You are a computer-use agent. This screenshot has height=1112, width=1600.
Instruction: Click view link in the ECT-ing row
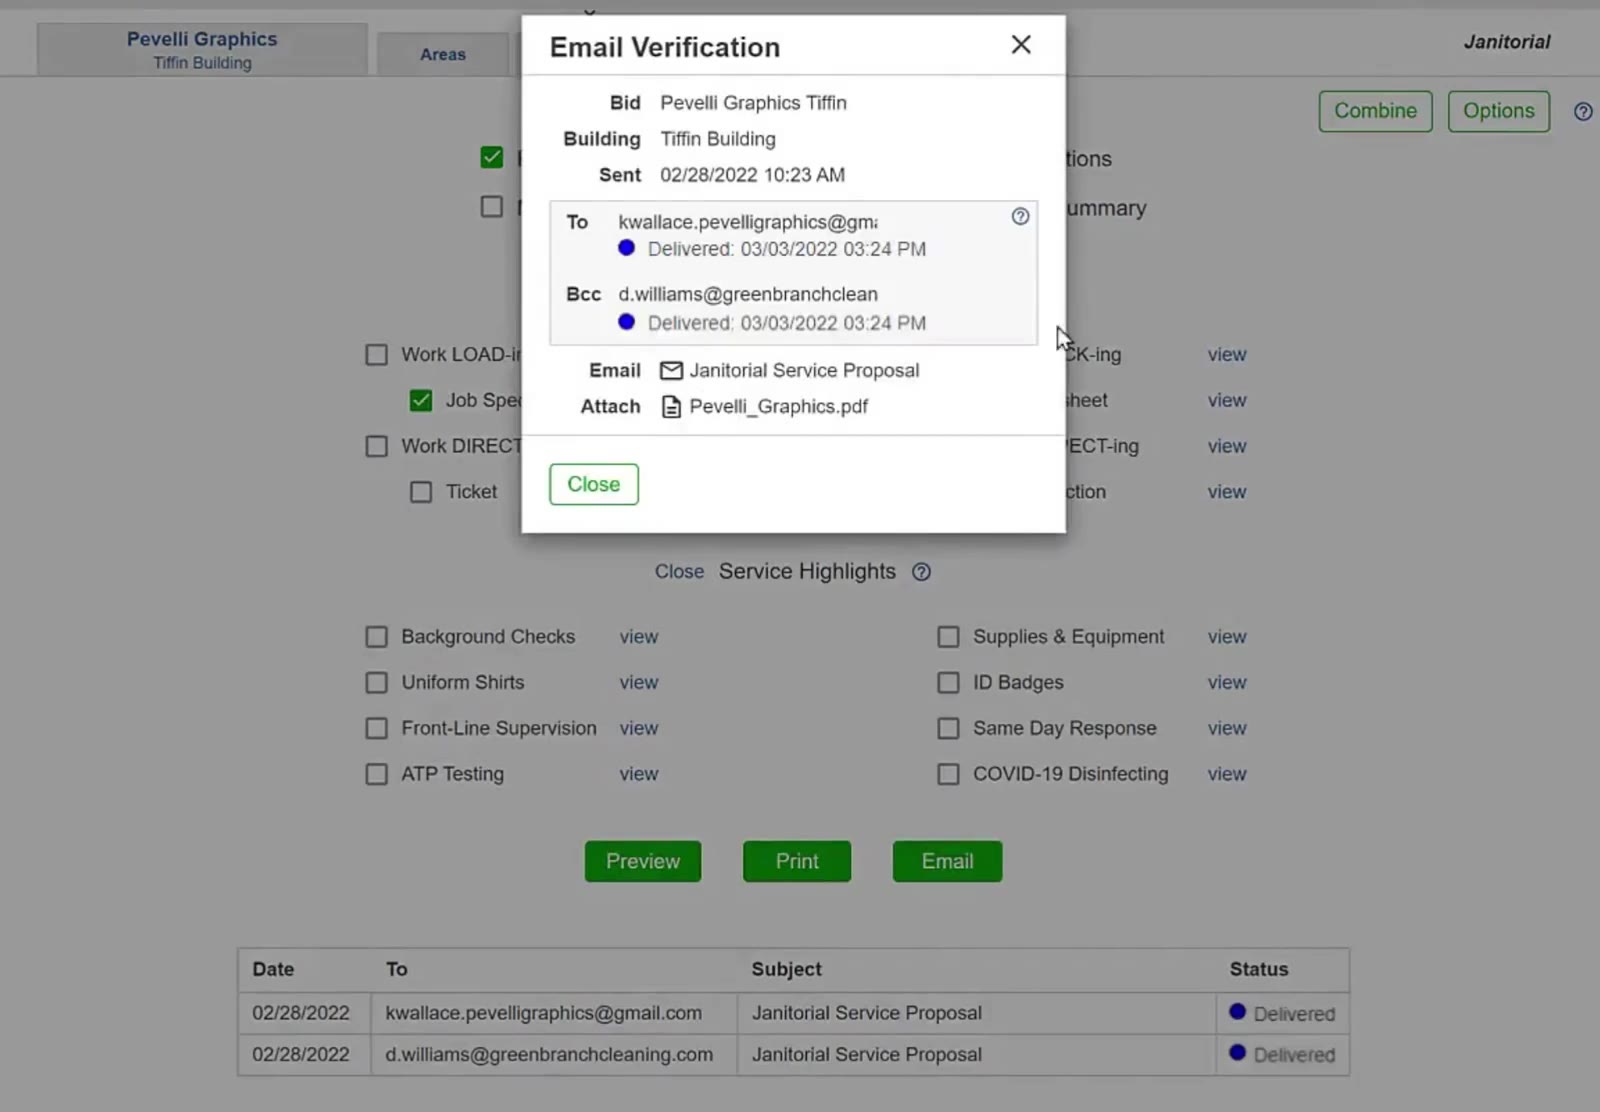[1226, 446]
